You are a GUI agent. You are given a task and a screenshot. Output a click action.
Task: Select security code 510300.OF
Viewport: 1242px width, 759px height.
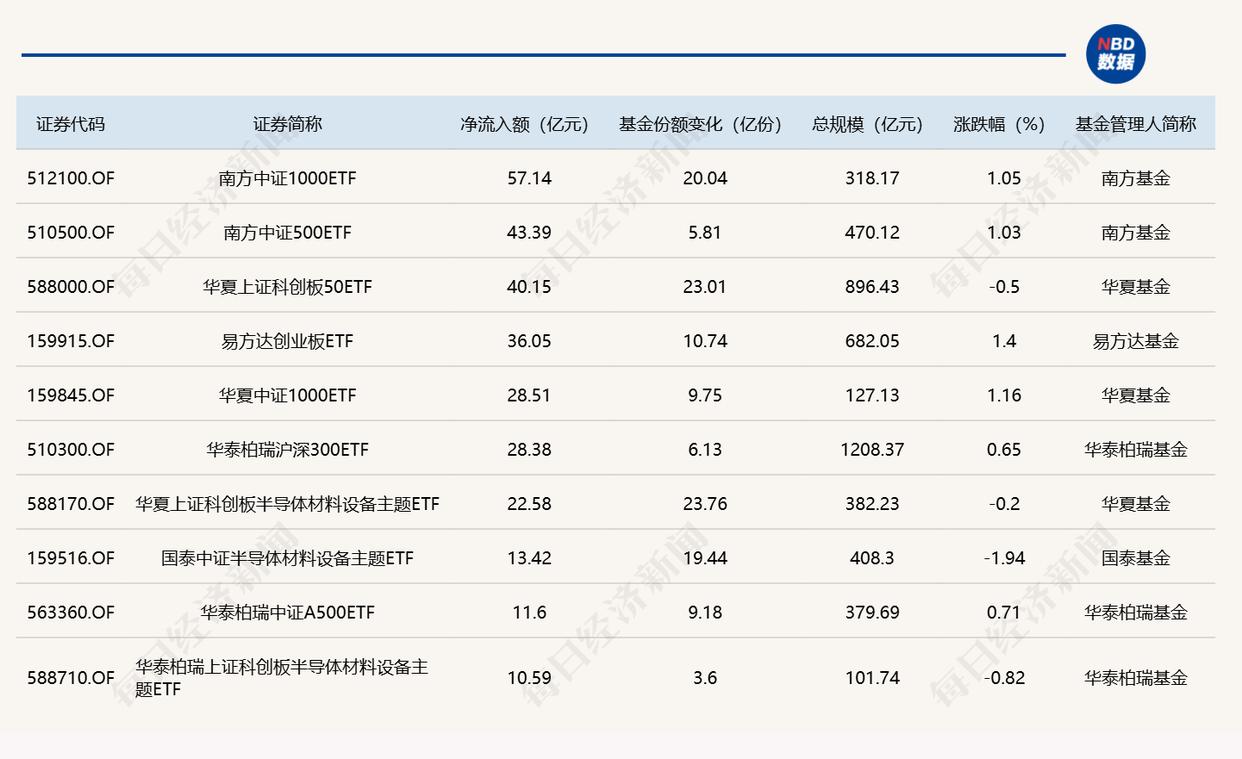[71, 449]
